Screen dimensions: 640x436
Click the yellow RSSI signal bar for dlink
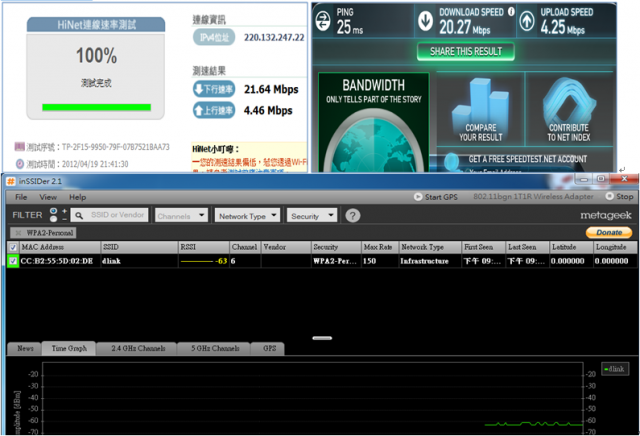197,261
